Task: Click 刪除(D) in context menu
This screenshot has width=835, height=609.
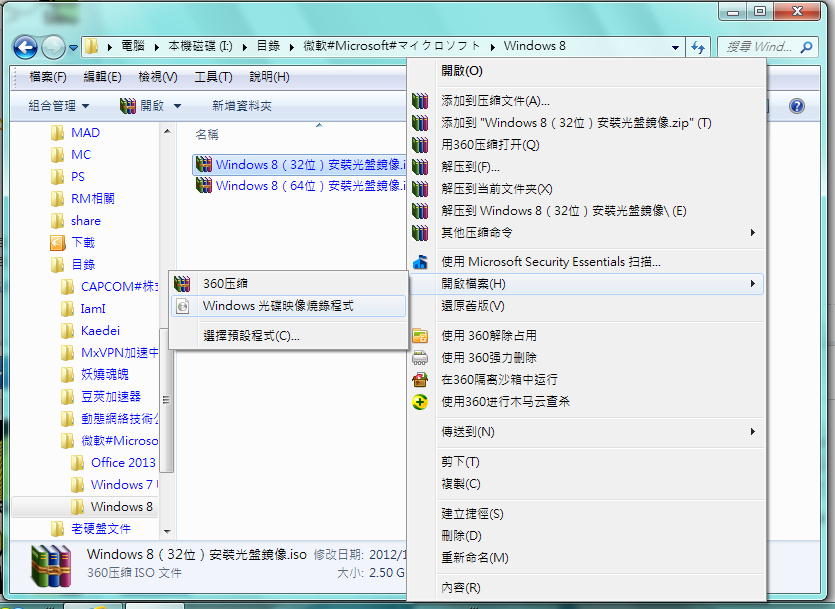Action: [x=586, y=536]
